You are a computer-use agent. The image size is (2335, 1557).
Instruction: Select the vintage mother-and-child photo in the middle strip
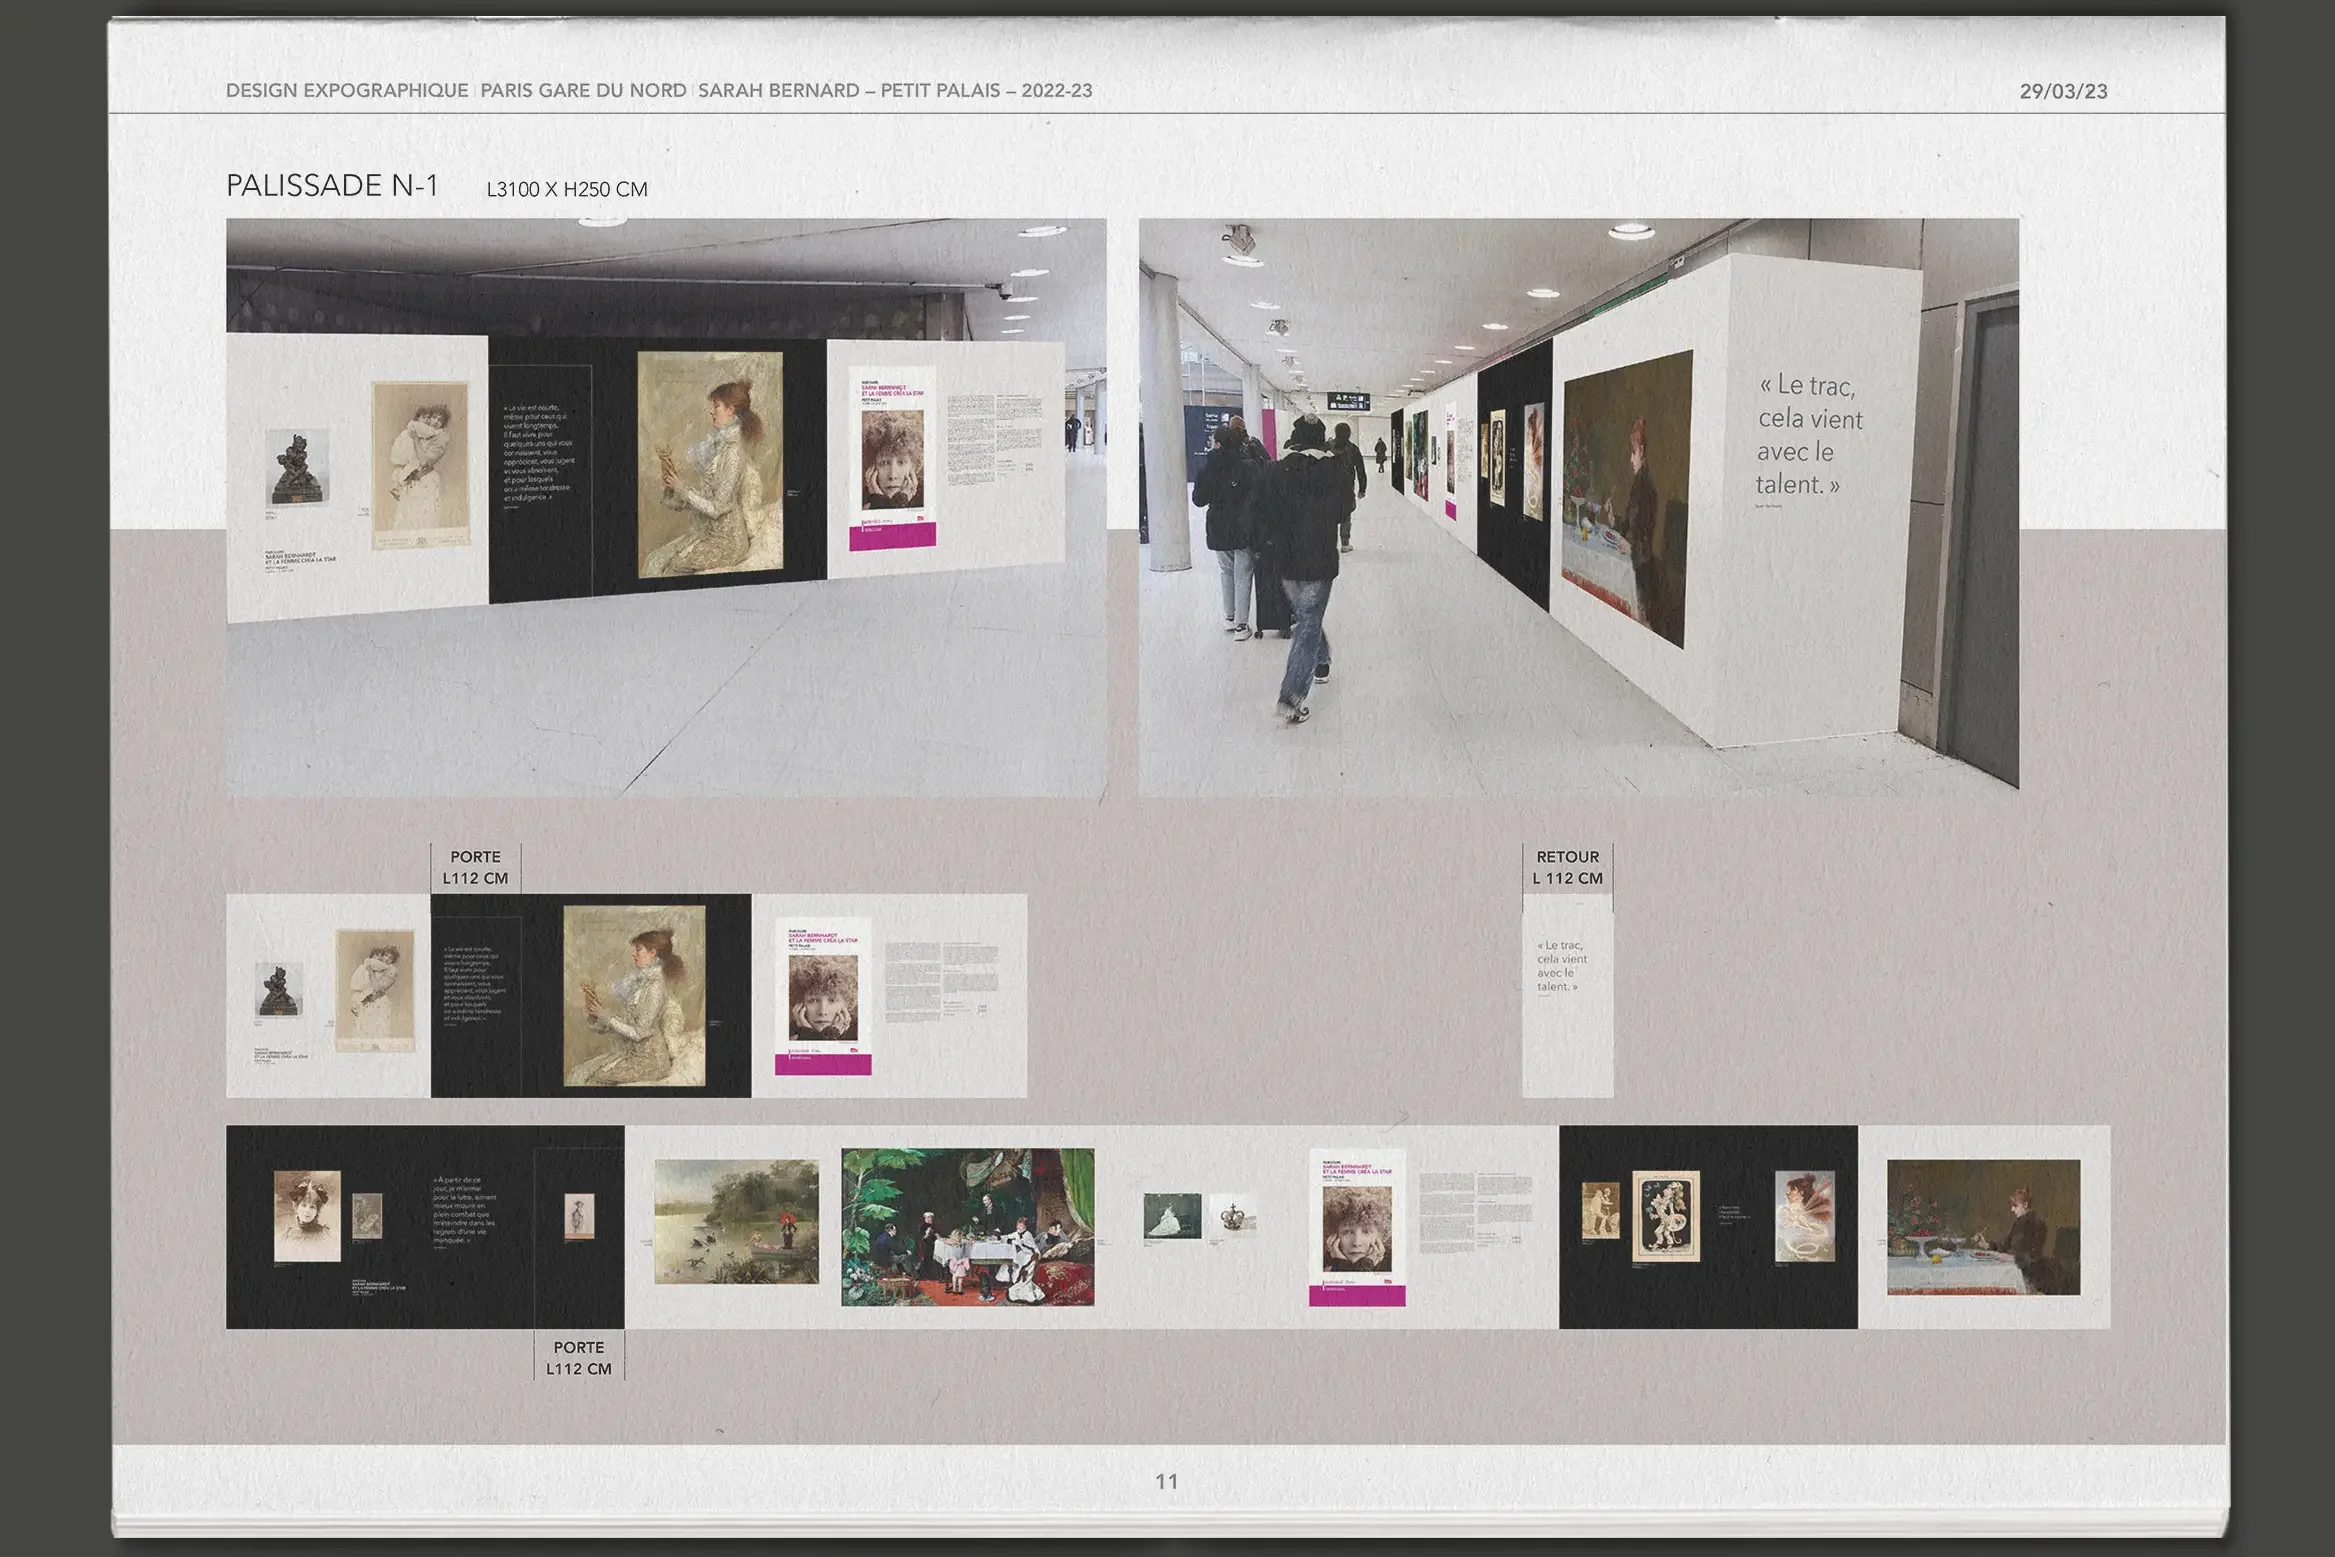pos(375,990)
